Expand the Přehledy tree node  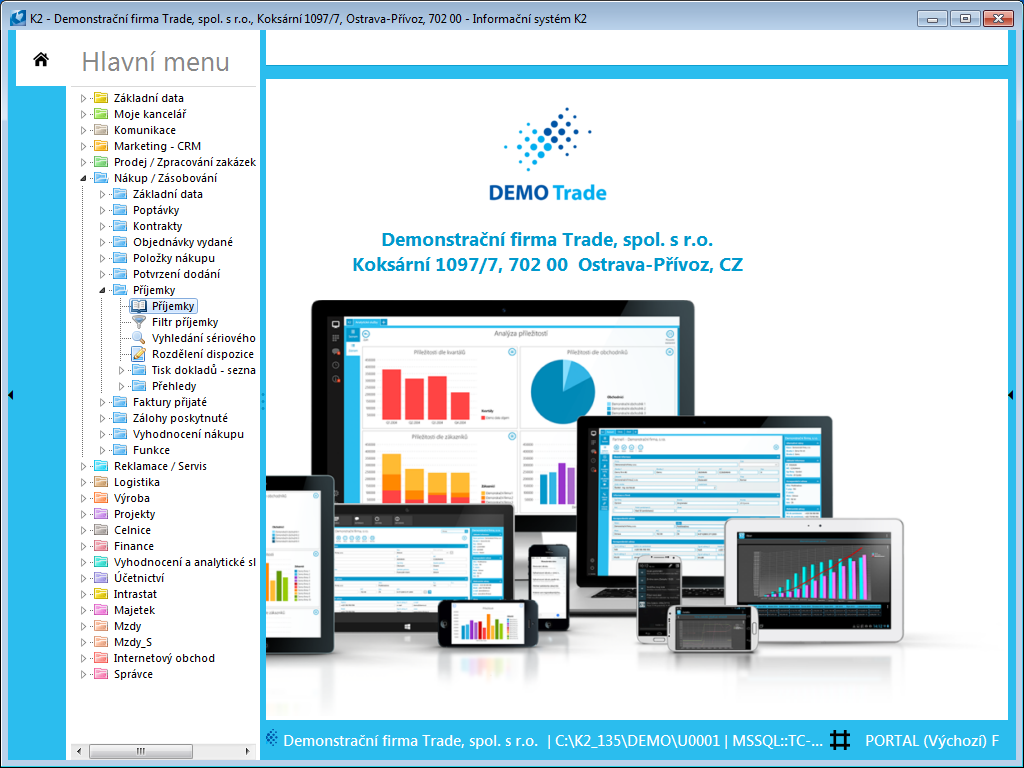[x=121, y=386]
